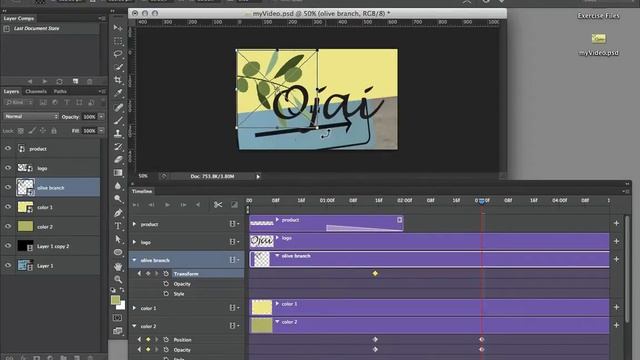
Task: Select the Hand tool
Action: coord(118,266)
